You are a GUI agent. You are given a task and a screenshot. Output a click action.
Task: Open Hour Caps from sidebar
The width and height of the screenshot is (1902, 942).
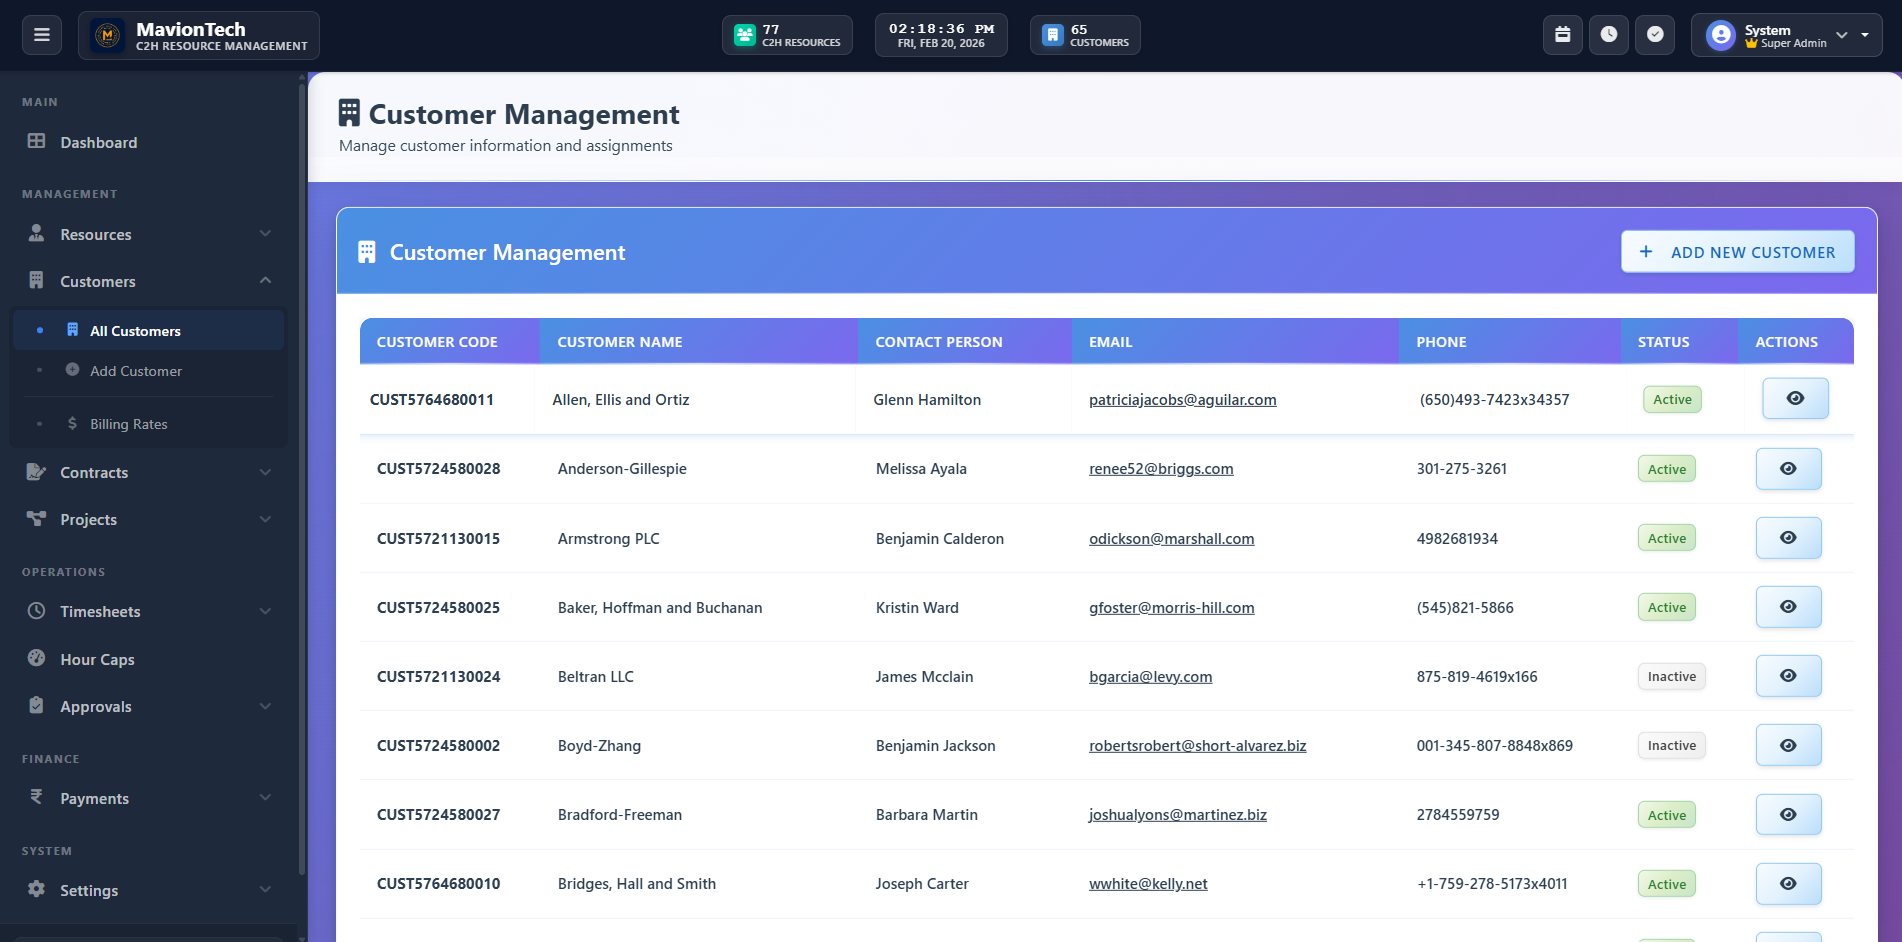(x=97, y=659)
